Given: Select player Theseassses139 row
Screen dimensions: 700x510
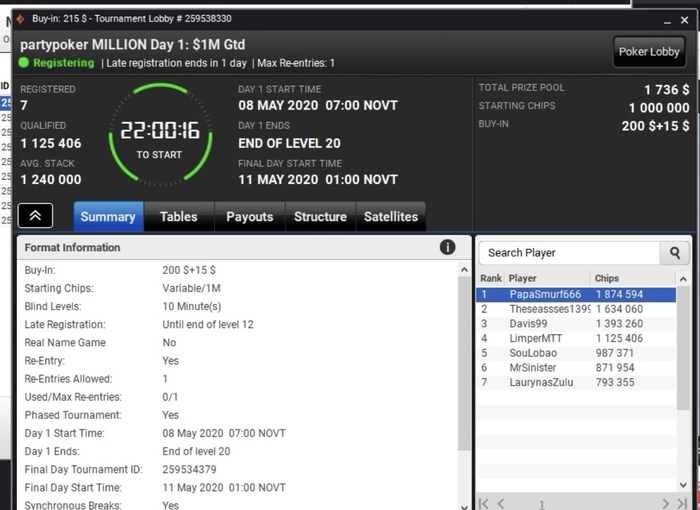Looking at the screenshot, I should tap(576, 309).
